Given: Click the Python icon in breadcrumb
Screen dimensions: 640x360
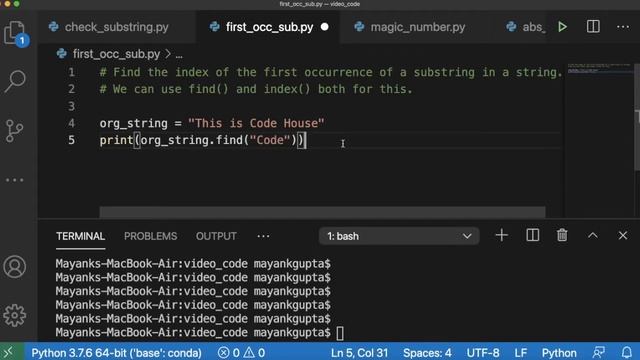Looking at the screenshot, I should click(x=62, y=54).
